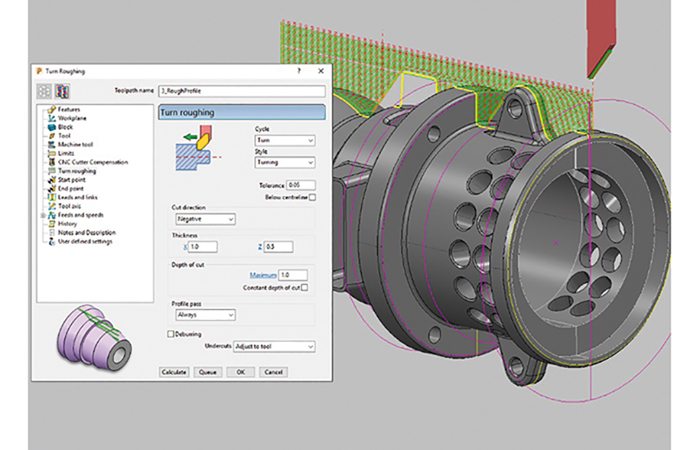This screenshot has width=700, height=450.
Task: Click the colored toolpath copy icon
Action: (x=62, y=92)
